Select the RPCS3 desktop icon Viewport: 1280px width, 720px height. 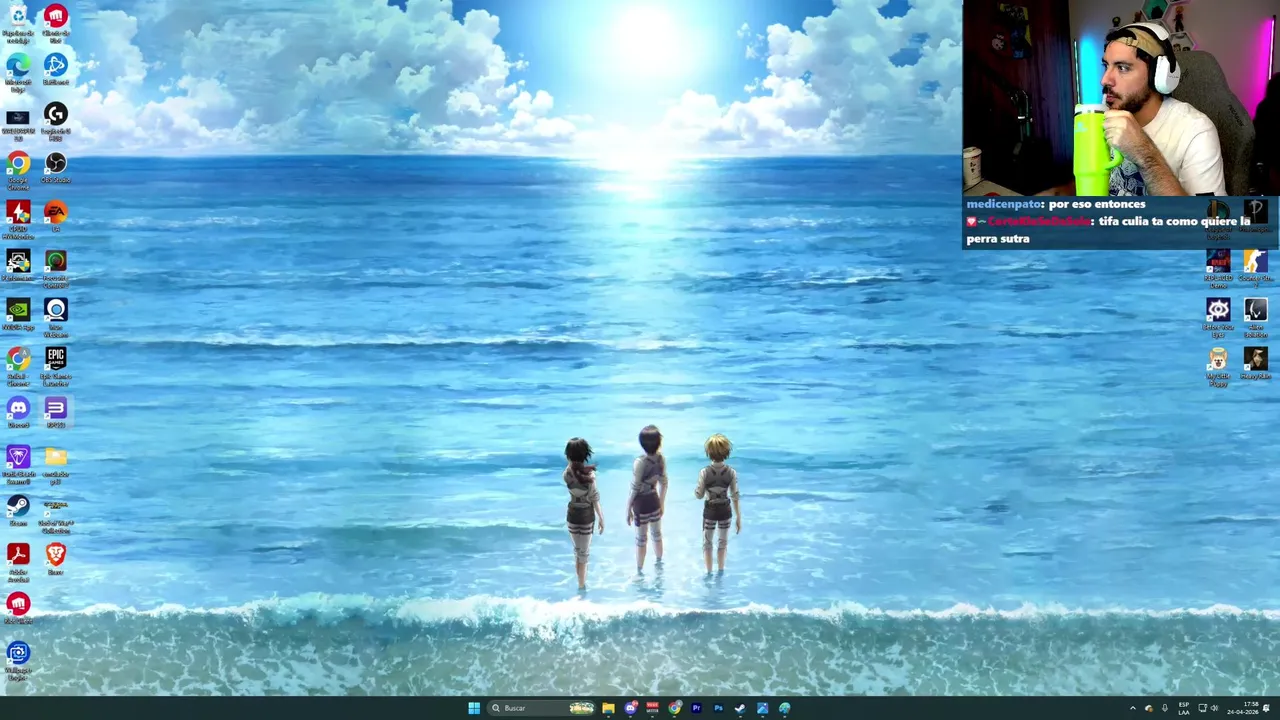point(55,412)
